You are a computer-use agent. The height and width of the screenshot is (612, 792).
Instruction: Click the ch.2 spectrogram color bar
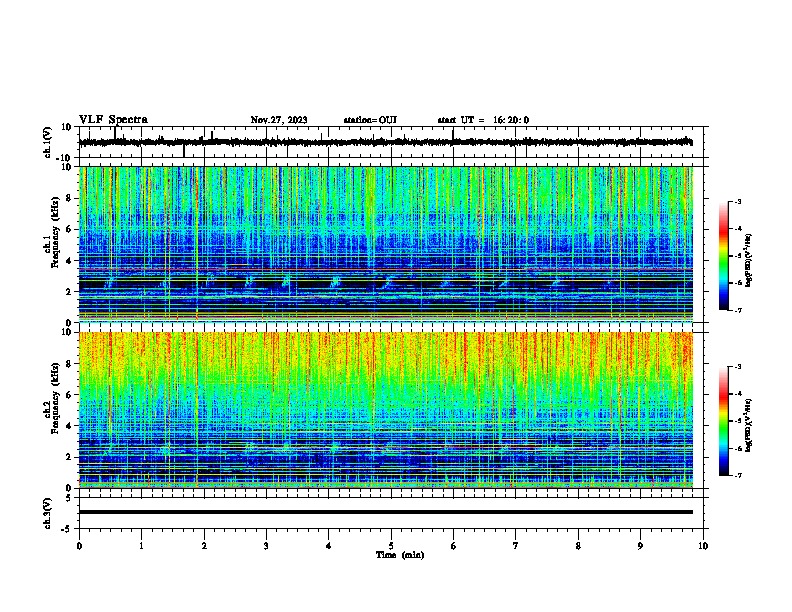[723, 421]
